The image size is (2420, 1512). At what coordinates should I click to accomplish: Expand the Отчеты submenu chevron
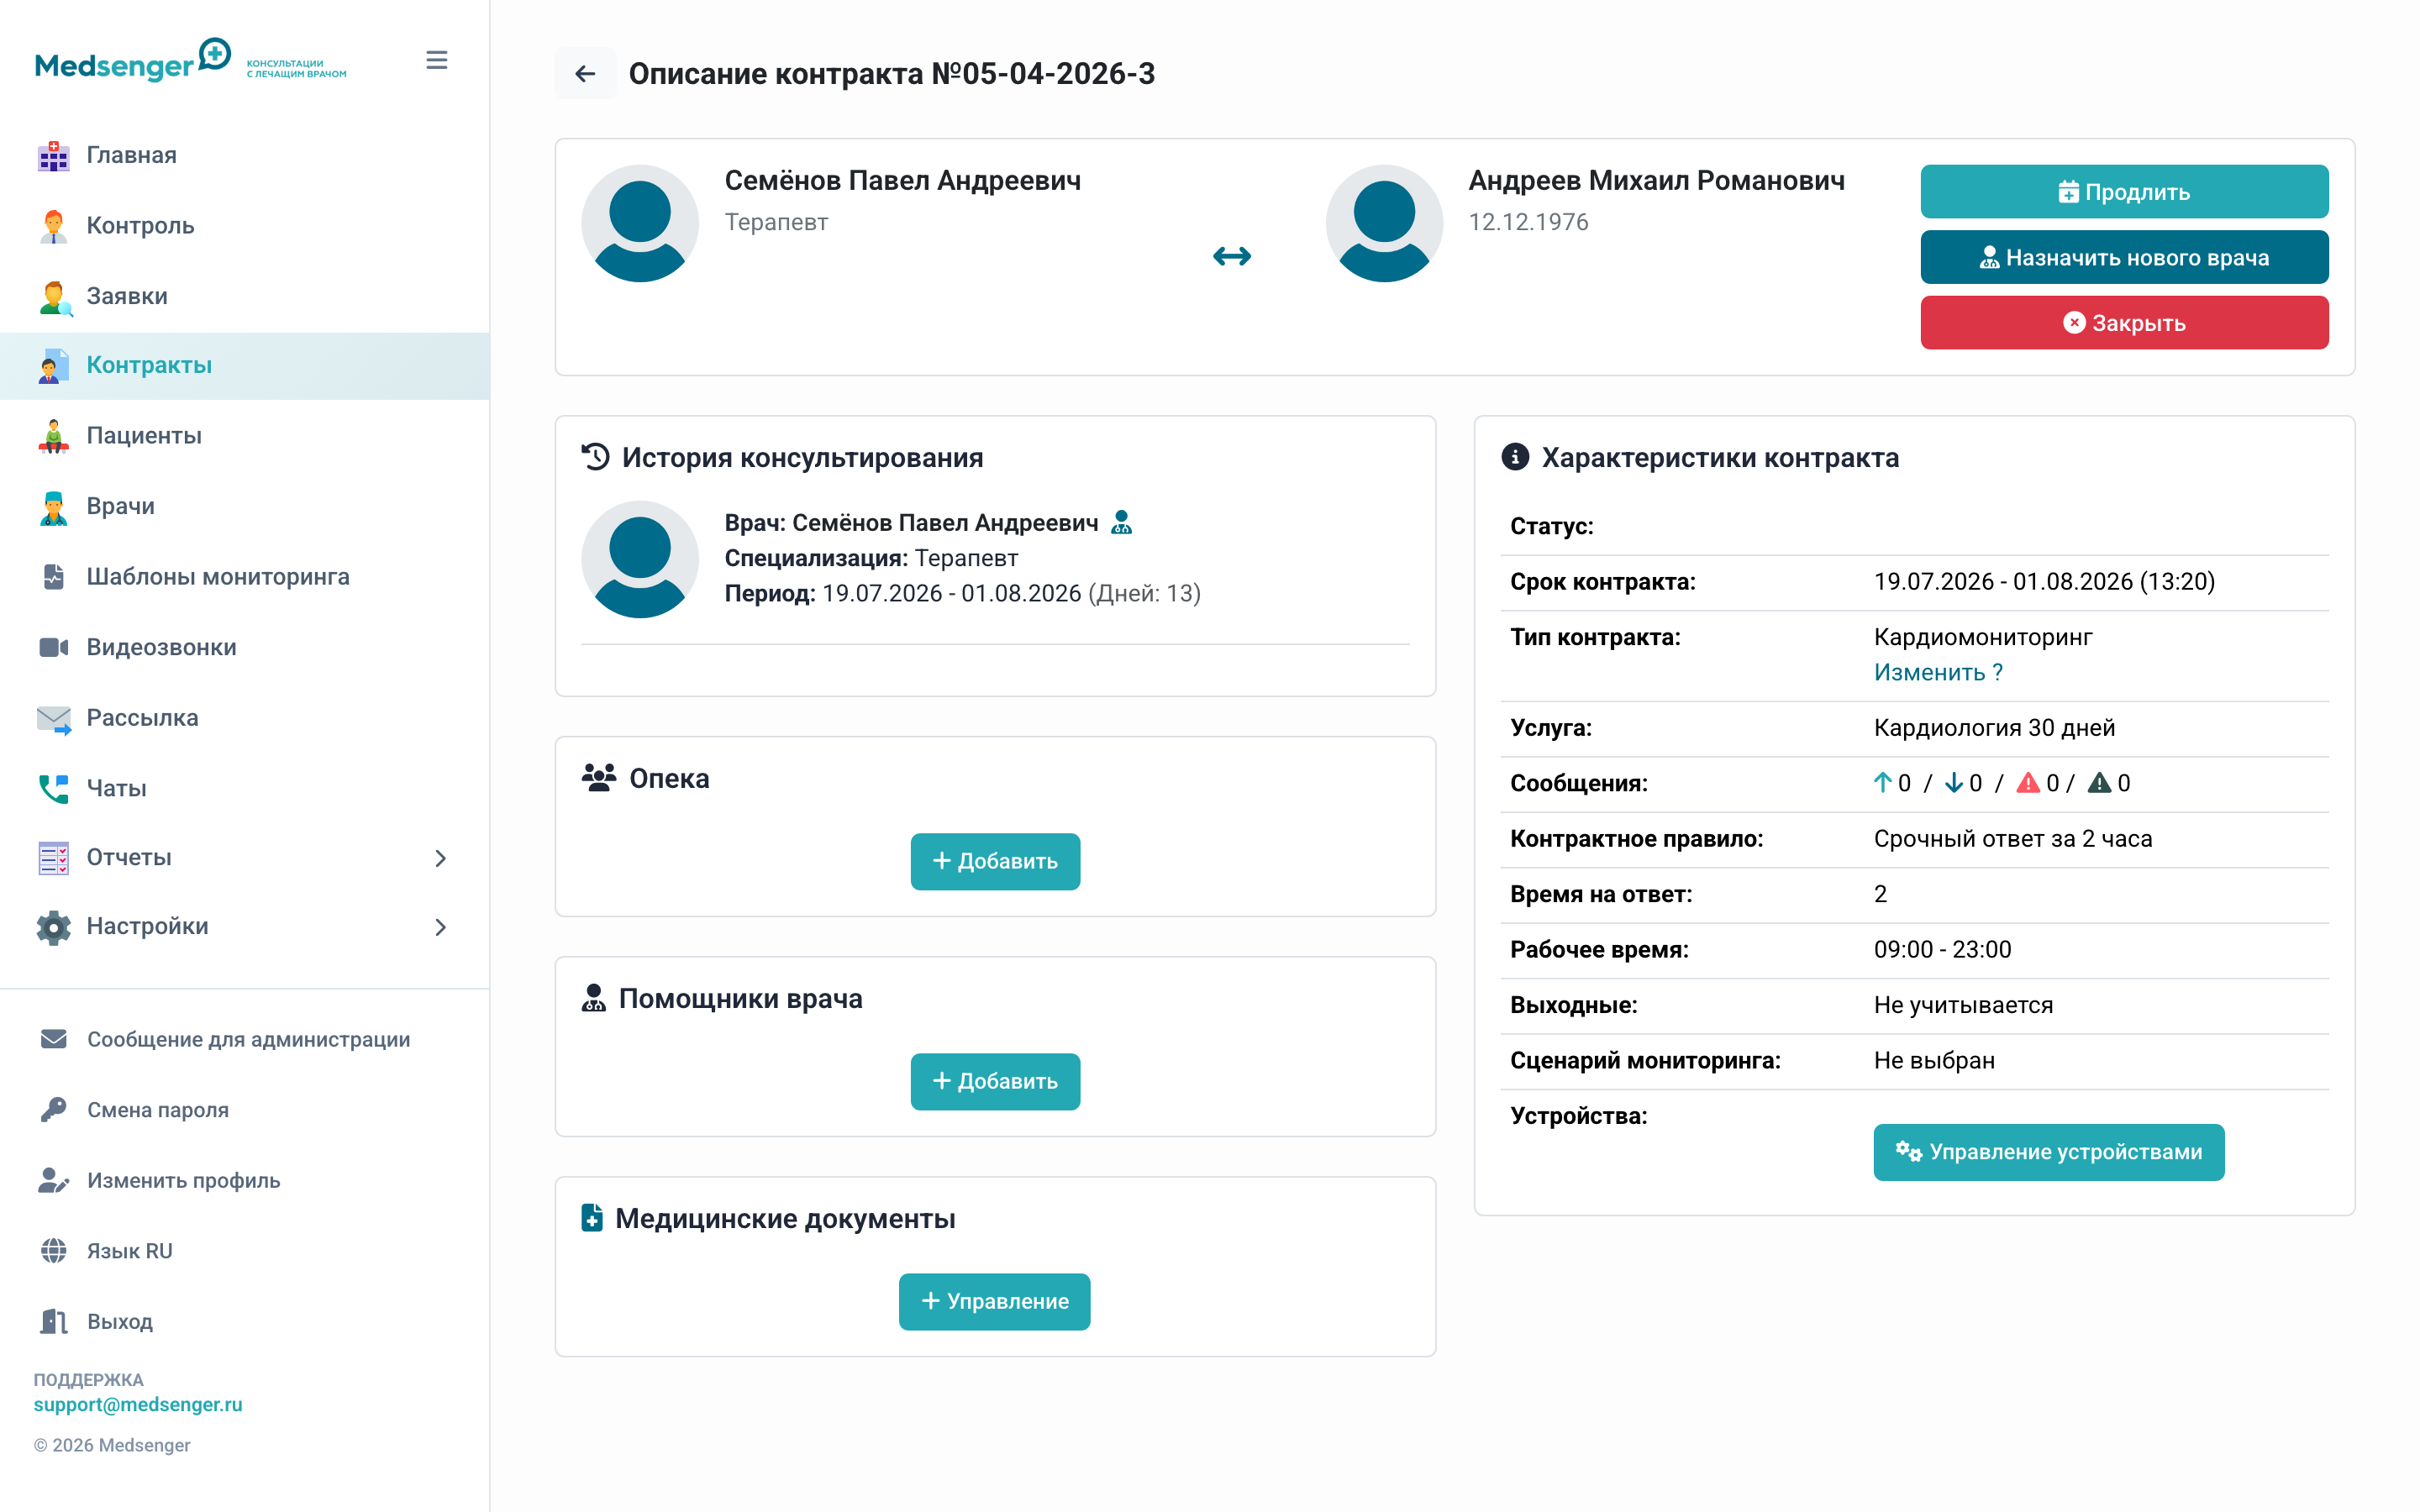click(440, 858)
